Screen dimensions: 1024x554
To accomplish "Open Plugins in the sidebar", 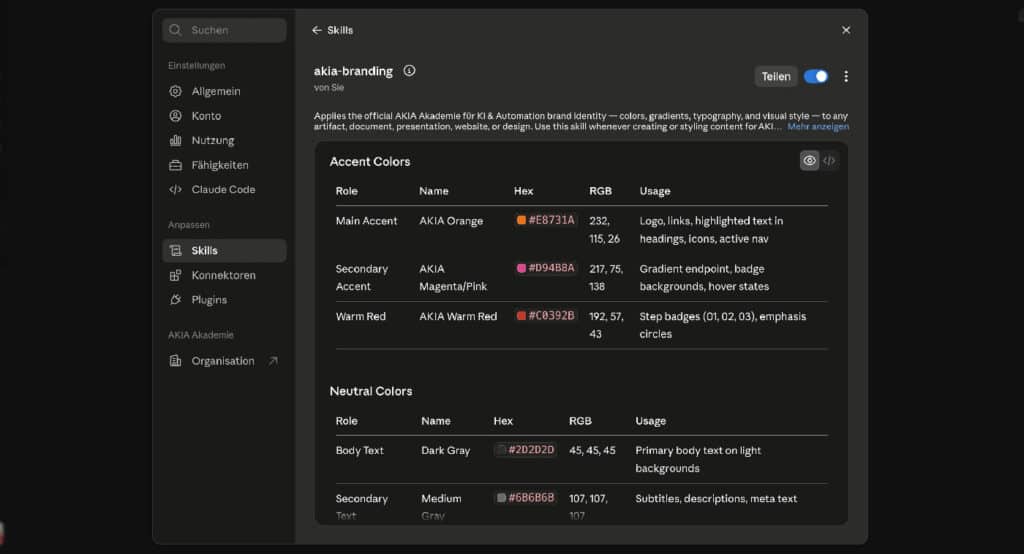I will (x=224, y=300).
